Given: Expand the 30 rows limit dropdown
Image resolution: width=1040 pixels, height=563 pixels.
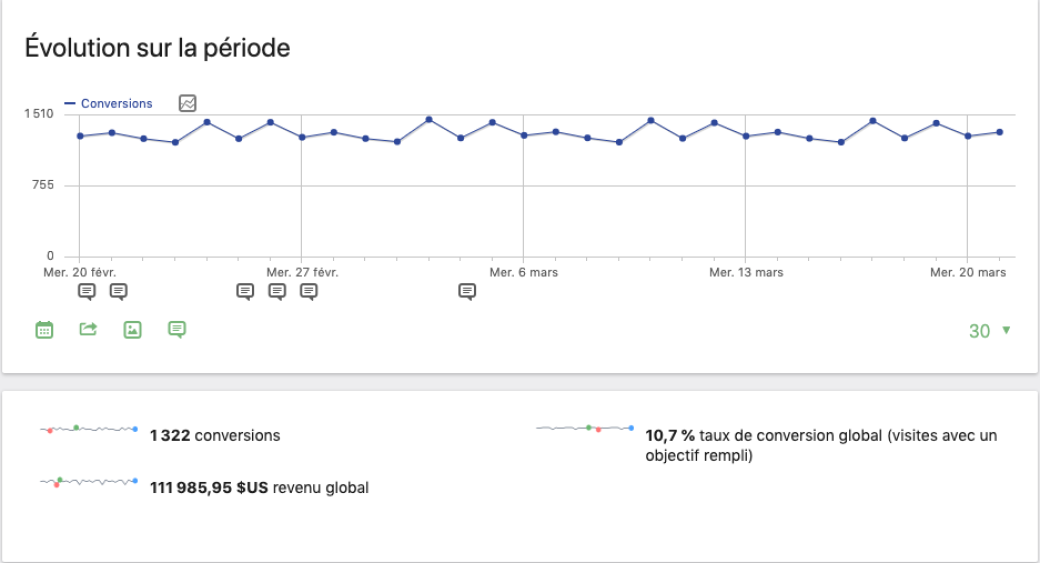Looking at the screenshot, I should coord(990,331).
